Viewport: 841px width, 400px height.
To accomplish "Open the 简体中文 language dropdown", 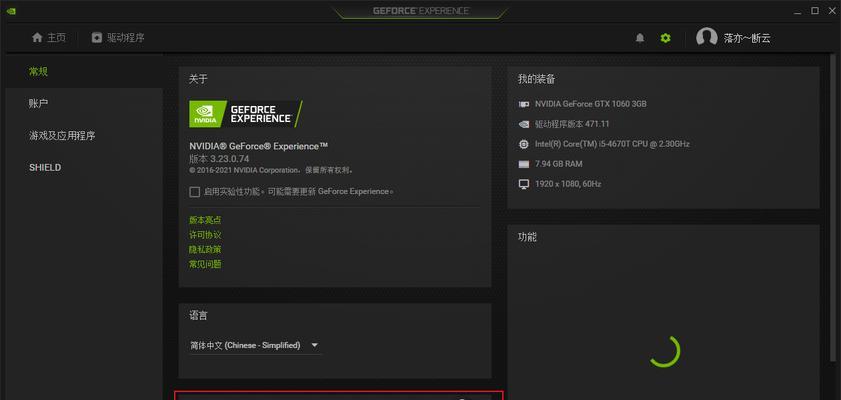I will tap(255, 345).
